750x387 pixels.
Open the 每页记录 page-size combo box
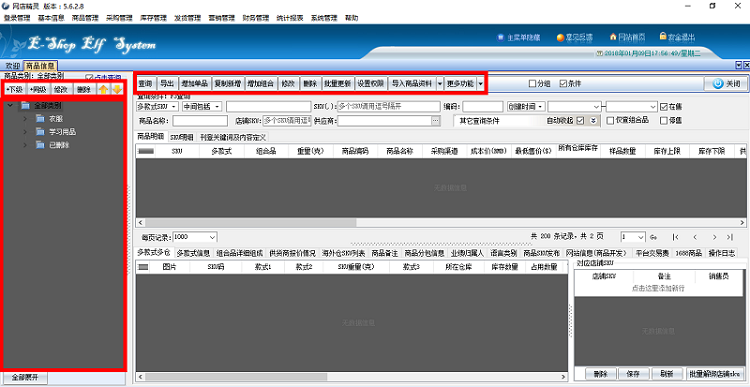click(x=195, y=237)
